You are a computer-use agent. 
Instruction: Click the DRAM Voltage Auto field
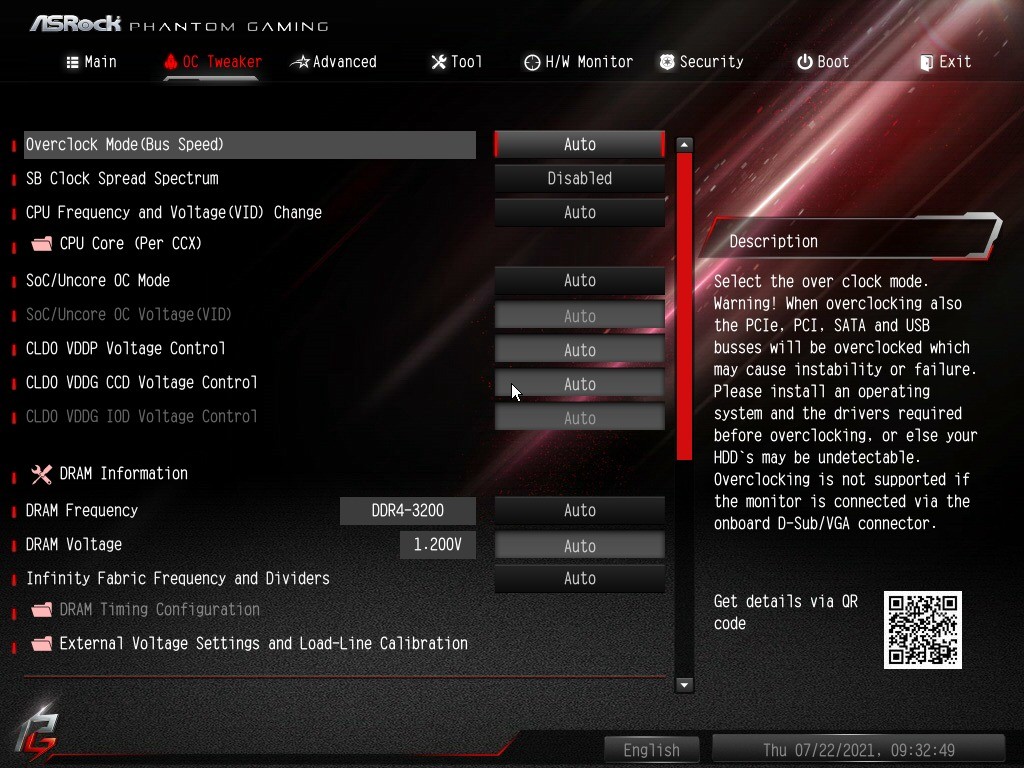(579, 545)
